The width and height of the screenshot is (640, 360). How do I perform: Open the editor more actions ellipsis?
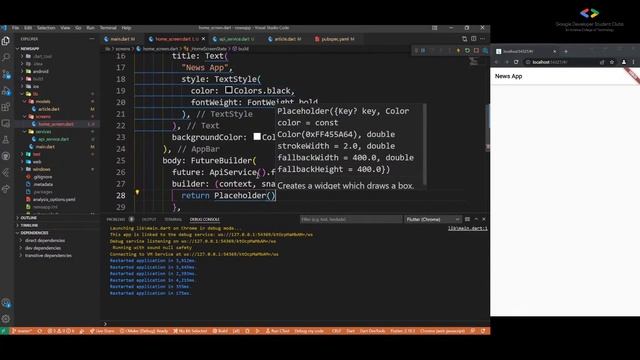(x=482, y=39)
